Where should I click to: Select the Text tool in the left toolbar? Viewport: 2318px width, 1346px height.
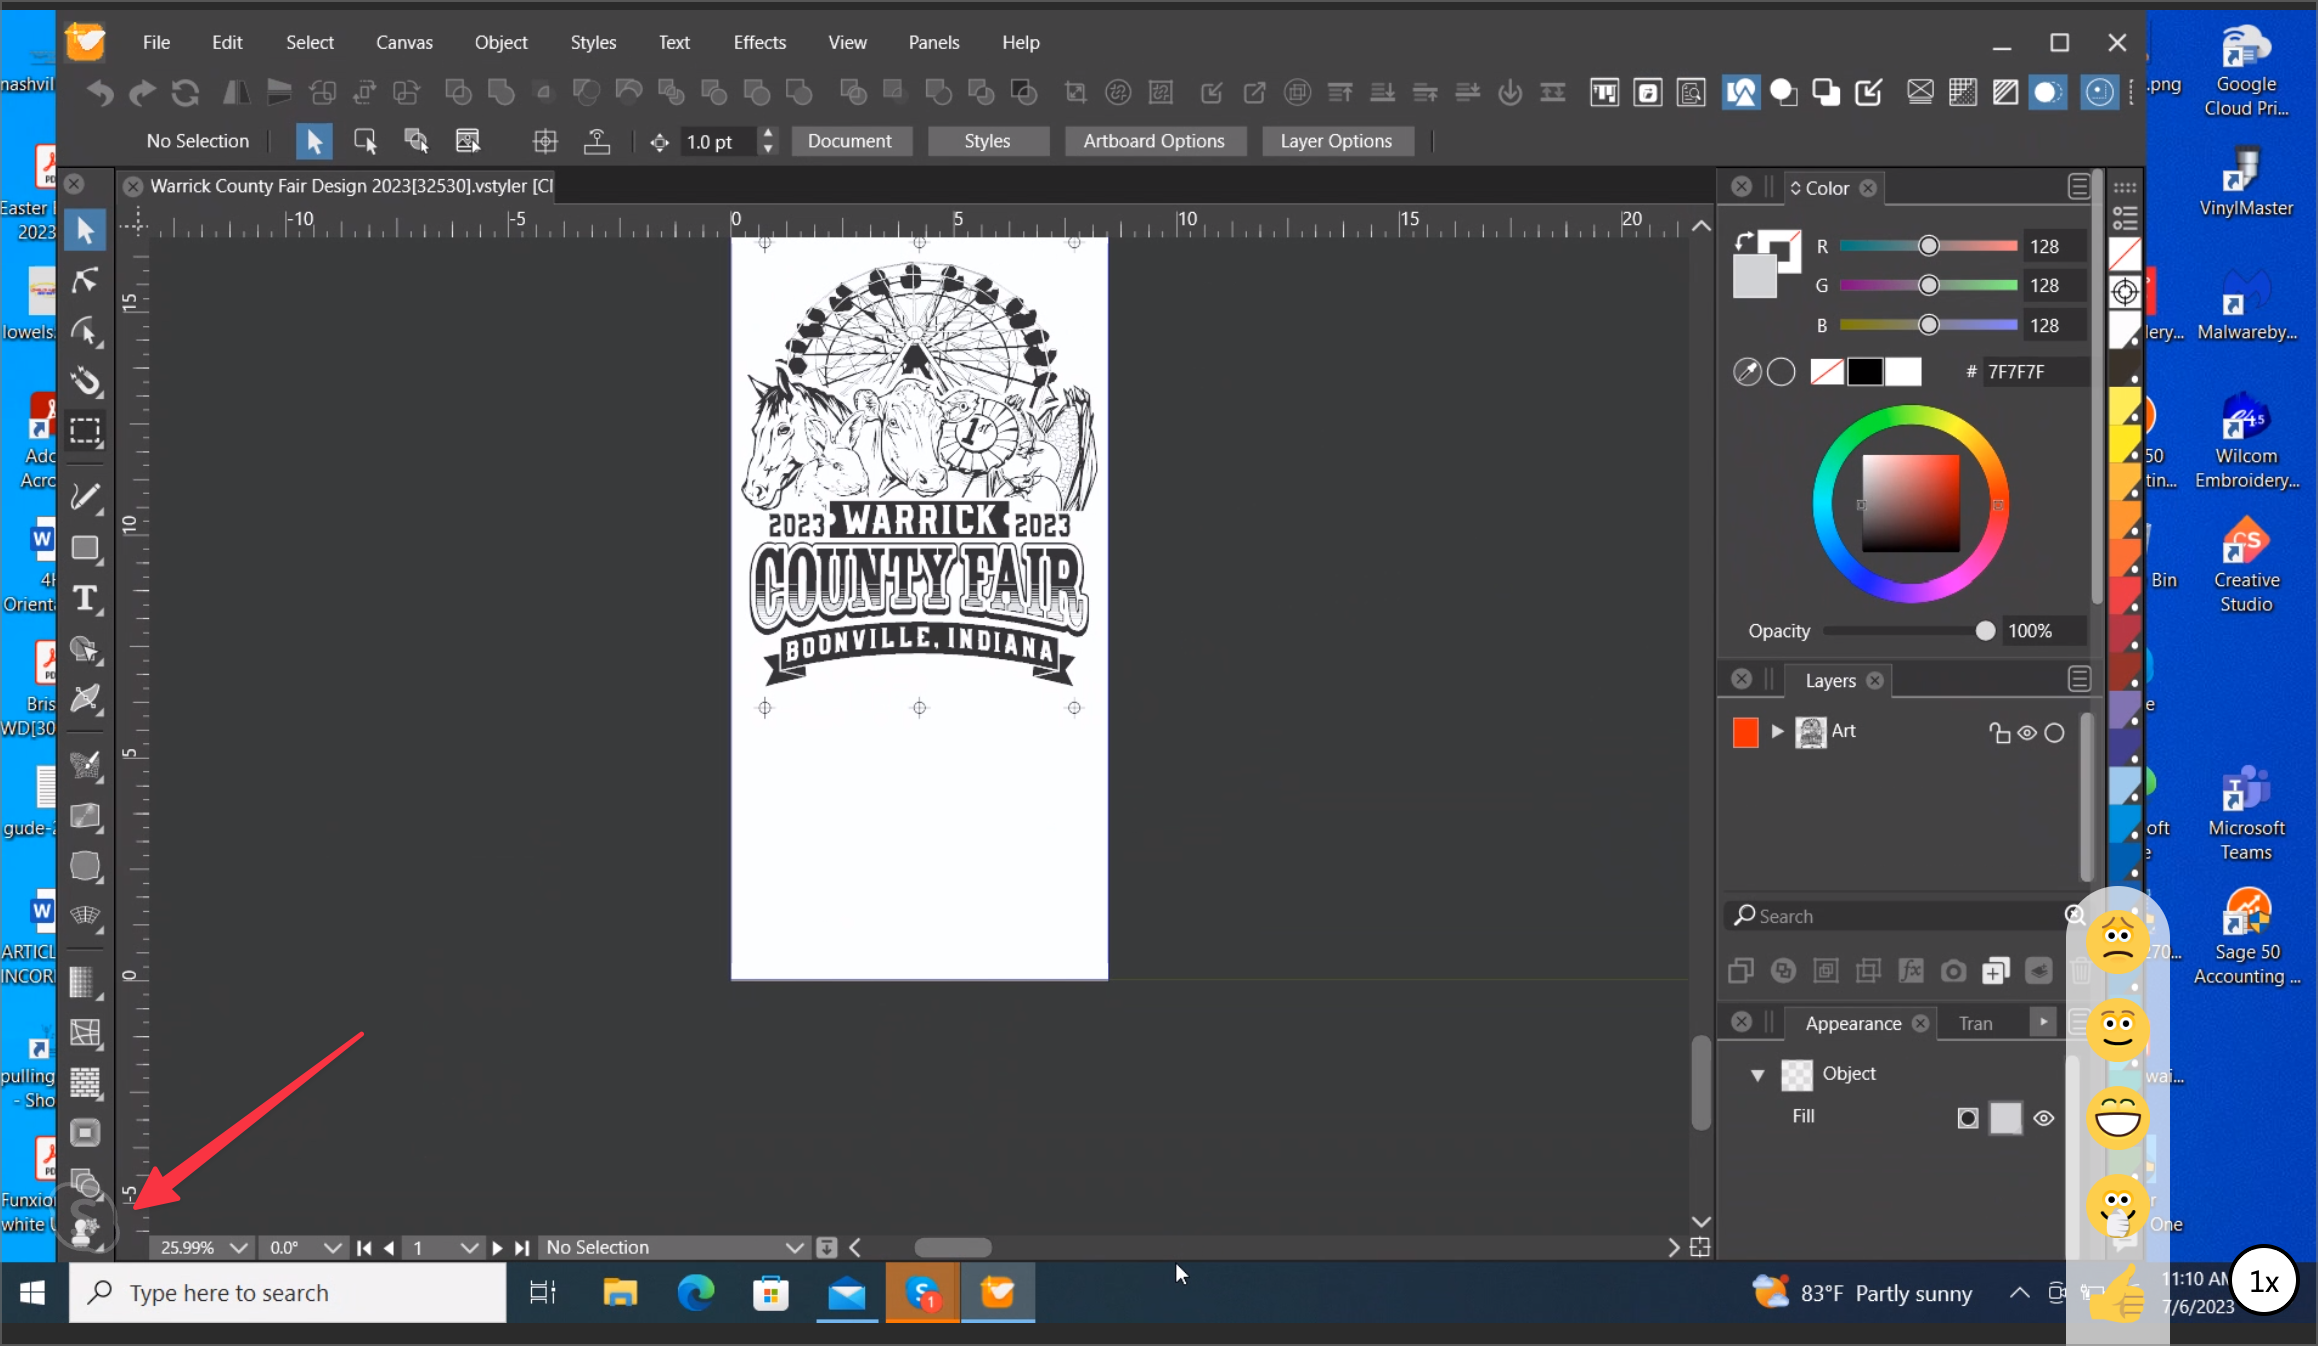pos(85,598)
